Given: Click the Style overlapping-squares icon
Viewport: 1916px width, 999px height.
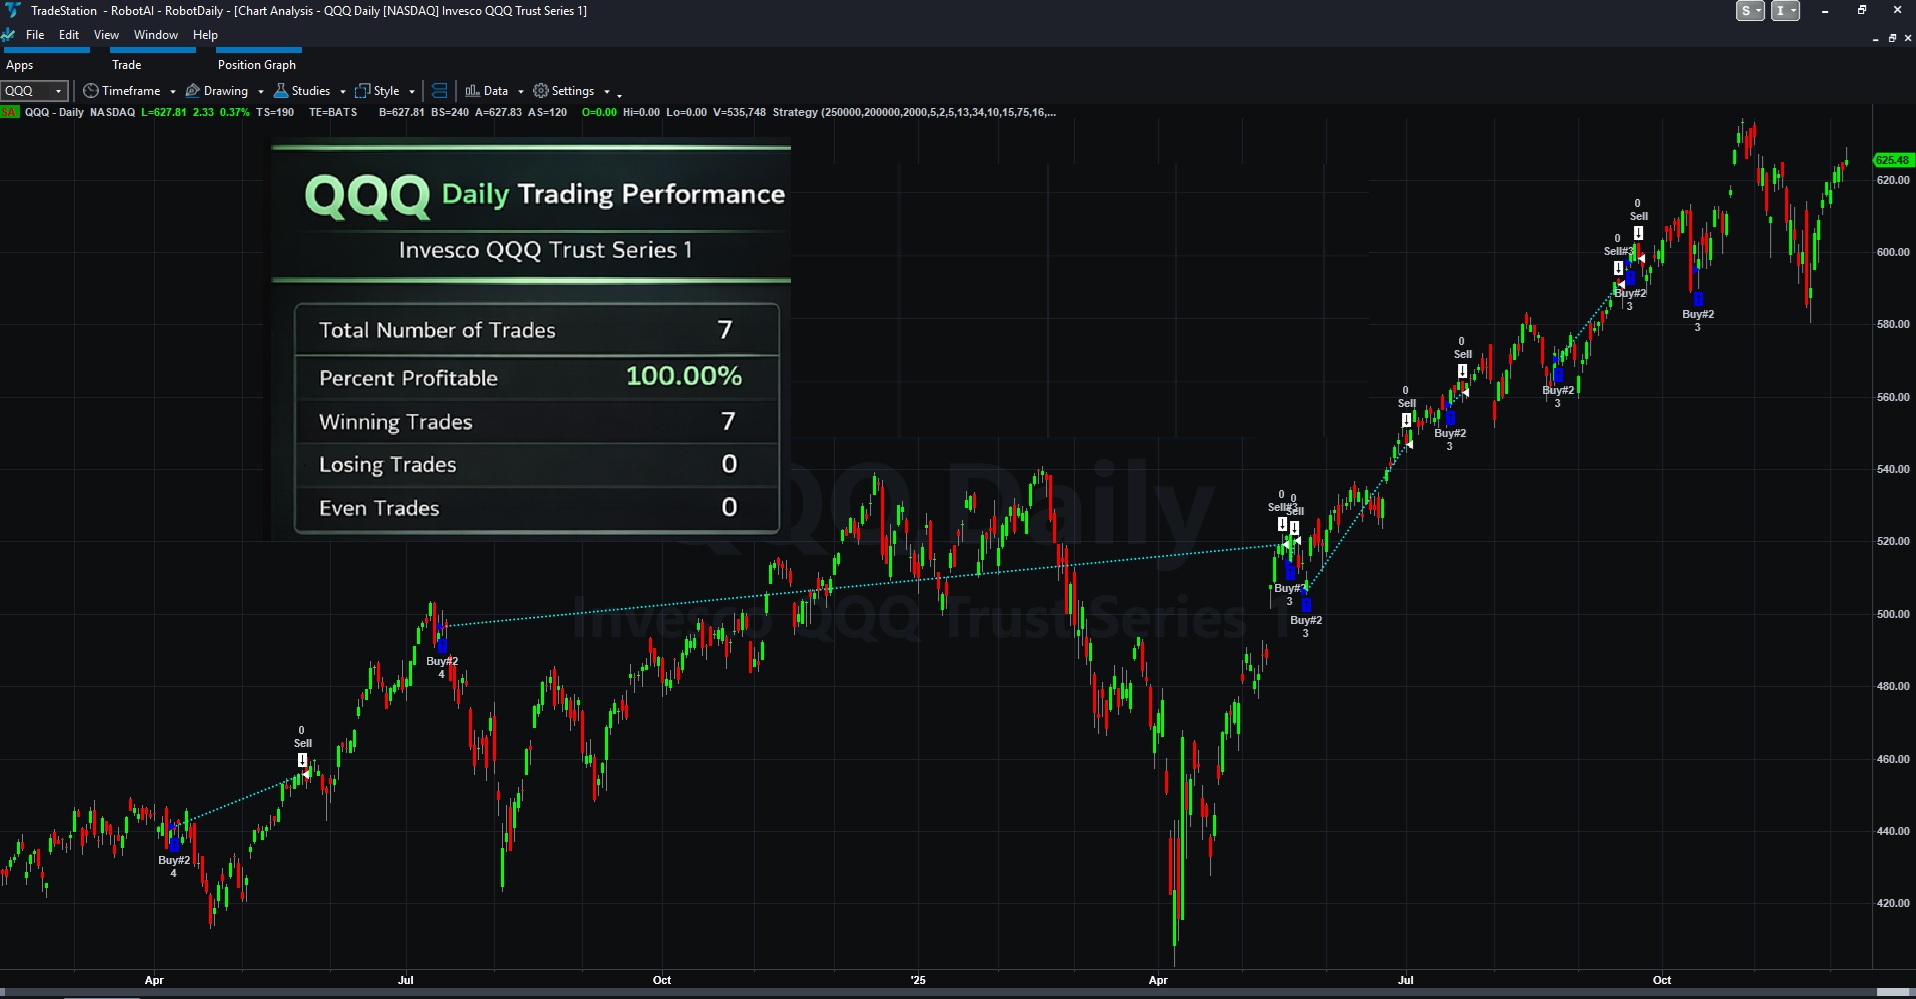Looking at the screenshot, I should pyautogui.click(x=363, y=91).
